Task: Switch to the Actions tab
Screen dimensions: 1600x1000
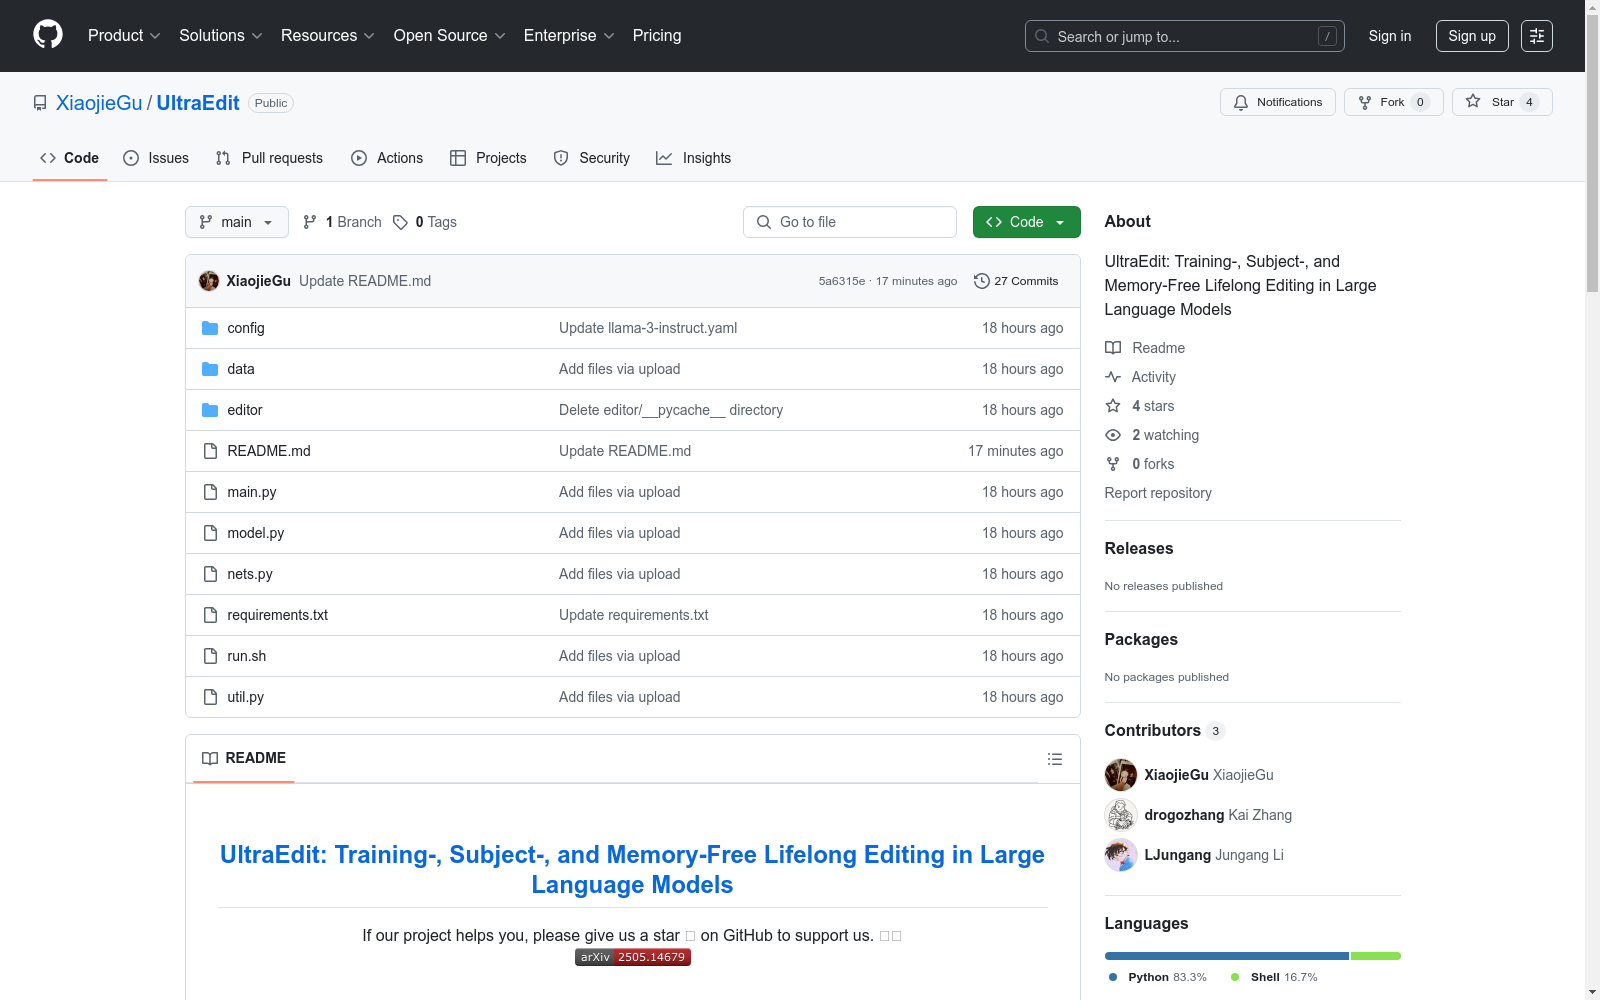Action: (x=387, y=158)
